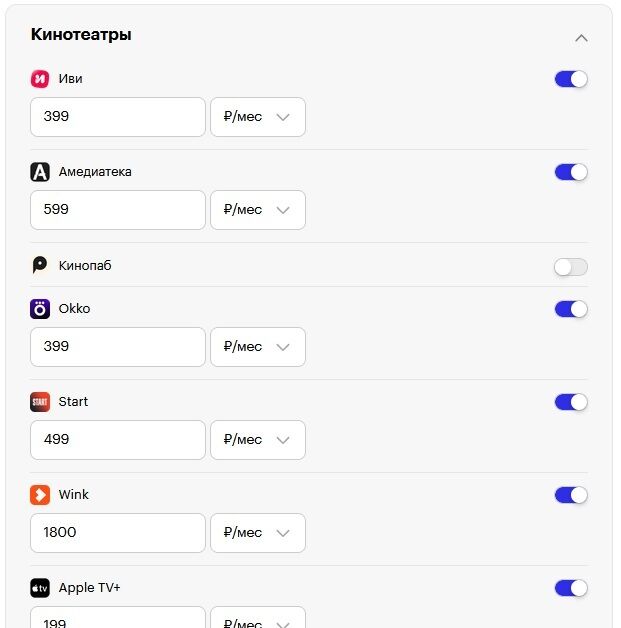Screen dimensions: 621x628
Task: Click the Apple TV+ logo icon
Action: coord(40,588)
